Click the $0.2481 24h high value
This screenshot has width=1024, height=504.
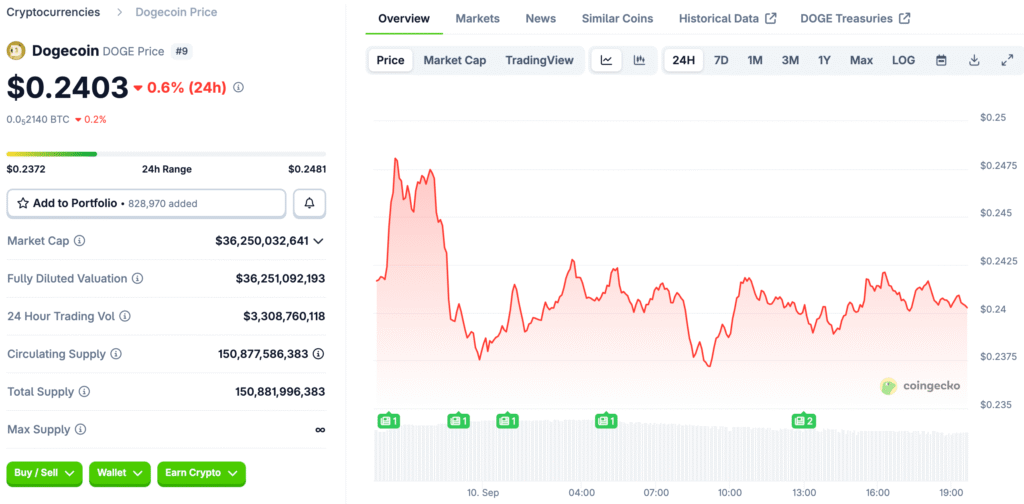pyautogui.click(x=307, y=169)
